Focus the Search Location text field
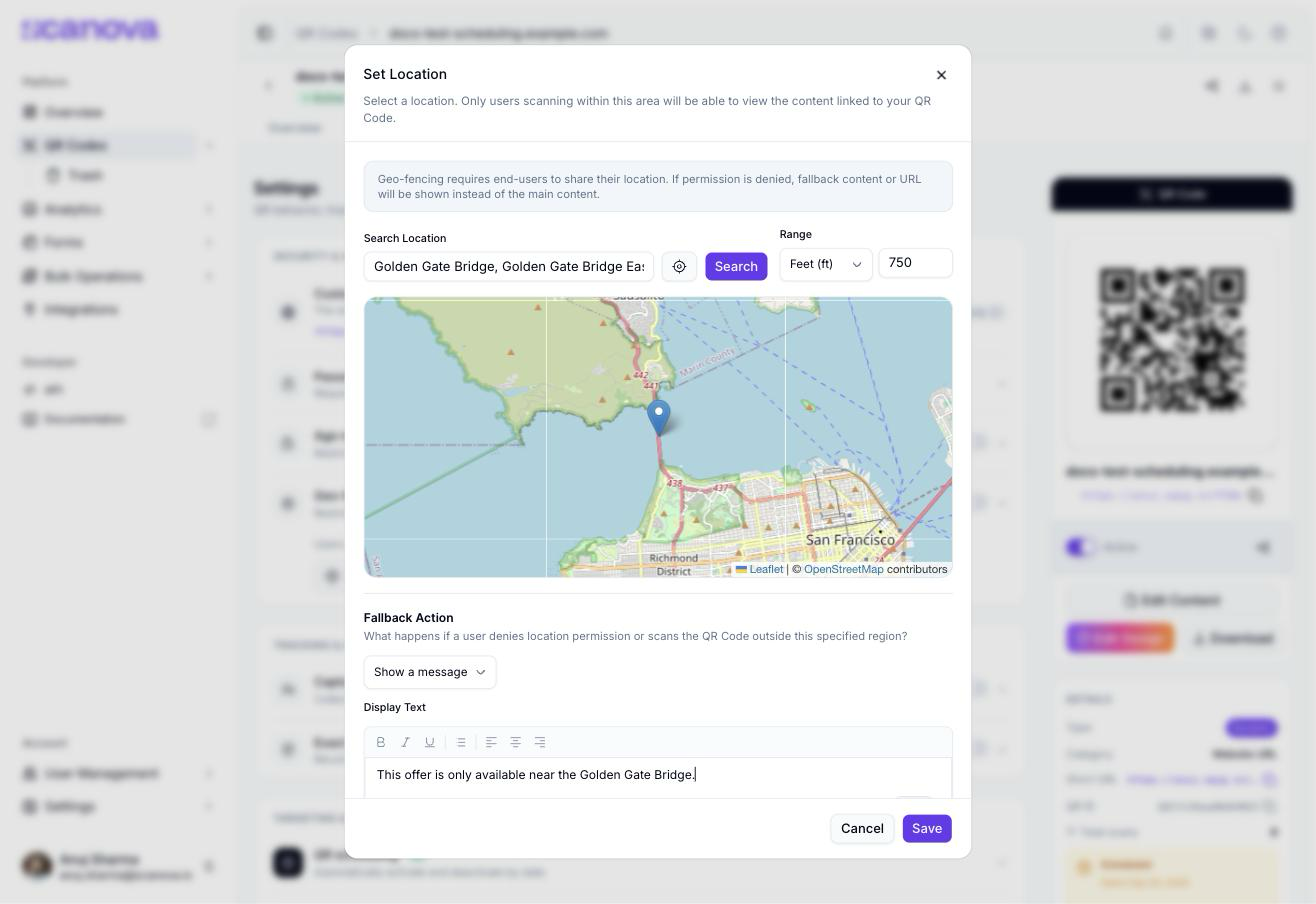The height and width of the screenshot is (904, 1316). [x=509, y=266]
